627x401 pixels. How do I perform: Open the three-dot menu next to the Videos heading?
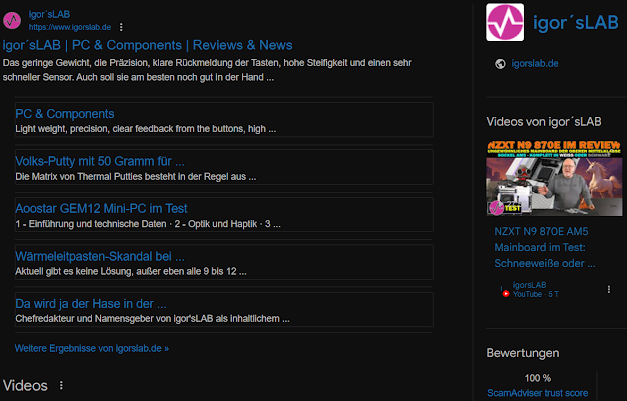[x=61, y=385]
